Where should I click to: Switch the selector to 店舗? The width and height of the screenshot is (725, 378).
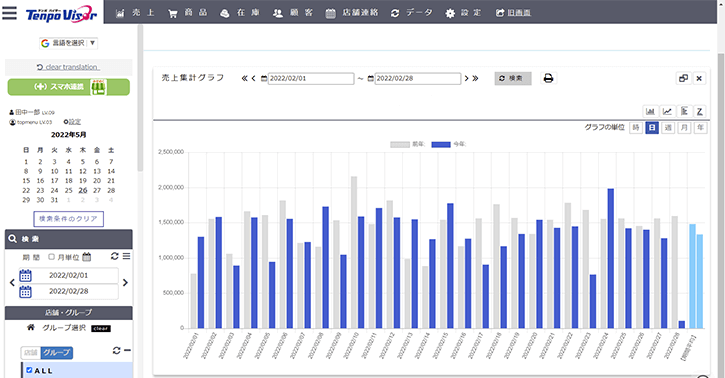(x=31, y=353)
